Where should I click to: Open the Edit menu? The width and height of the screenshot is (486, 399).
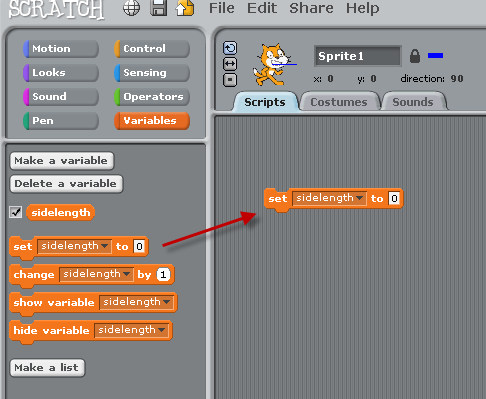262,8
